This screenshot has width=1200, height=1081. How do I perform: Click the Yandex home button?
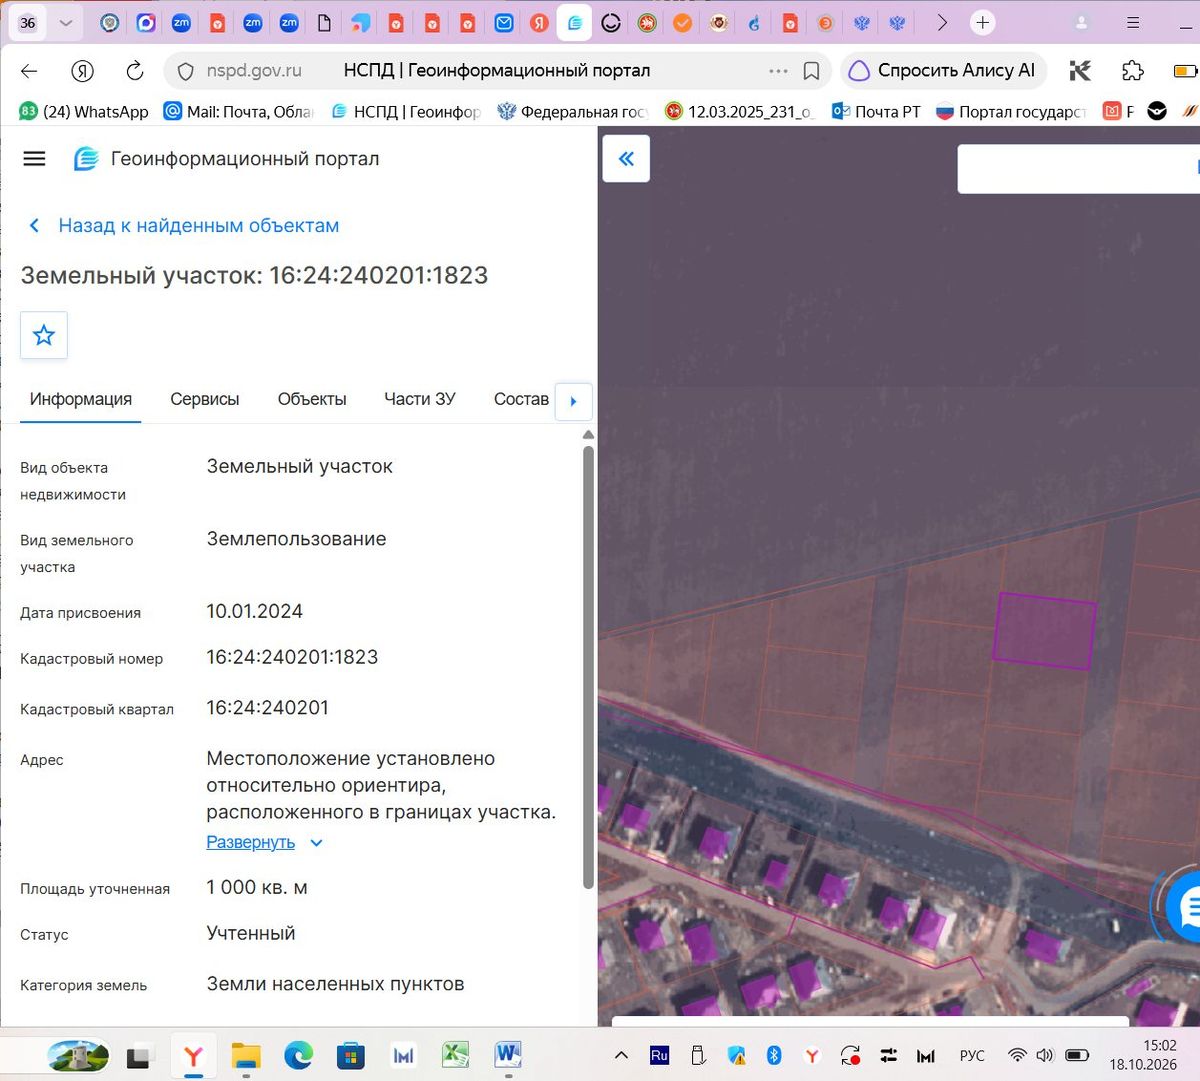coord(82,71)
